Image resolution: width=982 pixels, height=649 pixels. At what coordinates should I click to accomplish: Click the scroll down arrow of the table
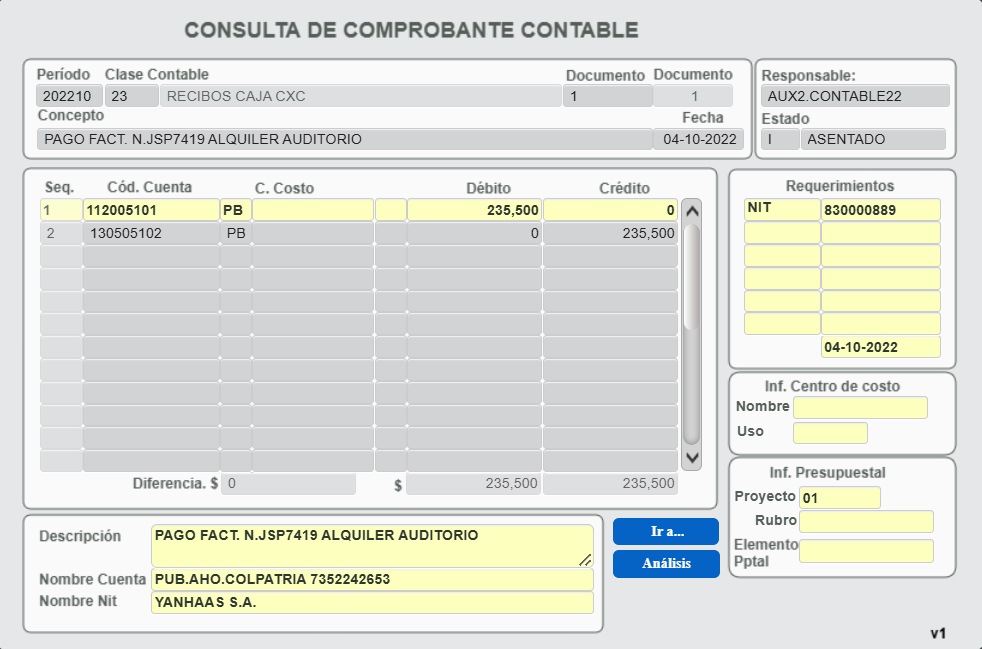pos(691,457)
